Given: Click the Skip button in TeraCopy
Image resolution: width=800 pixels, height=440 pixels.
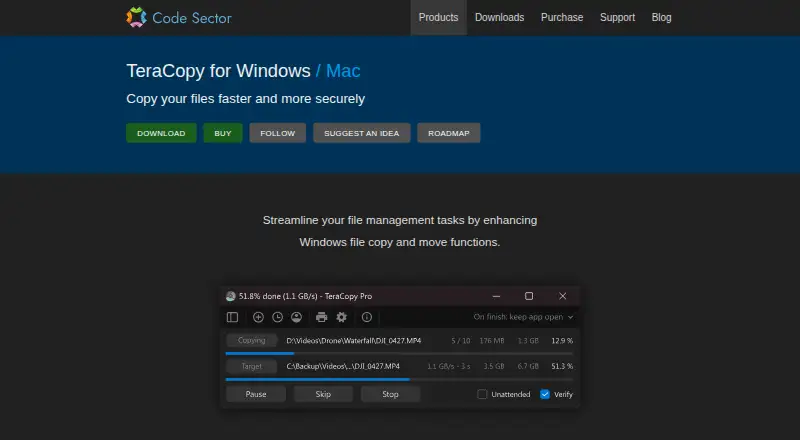Looking at the screenshot, I should 323,394.
